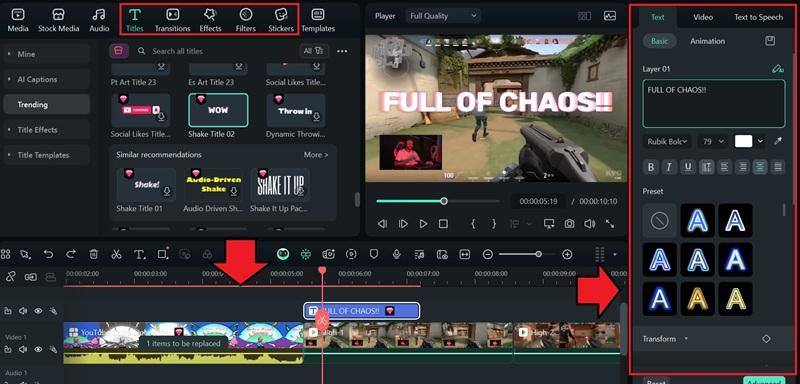Switch to the Transitions tab
The image size is (800, 384).
click(x=172, y=20)
